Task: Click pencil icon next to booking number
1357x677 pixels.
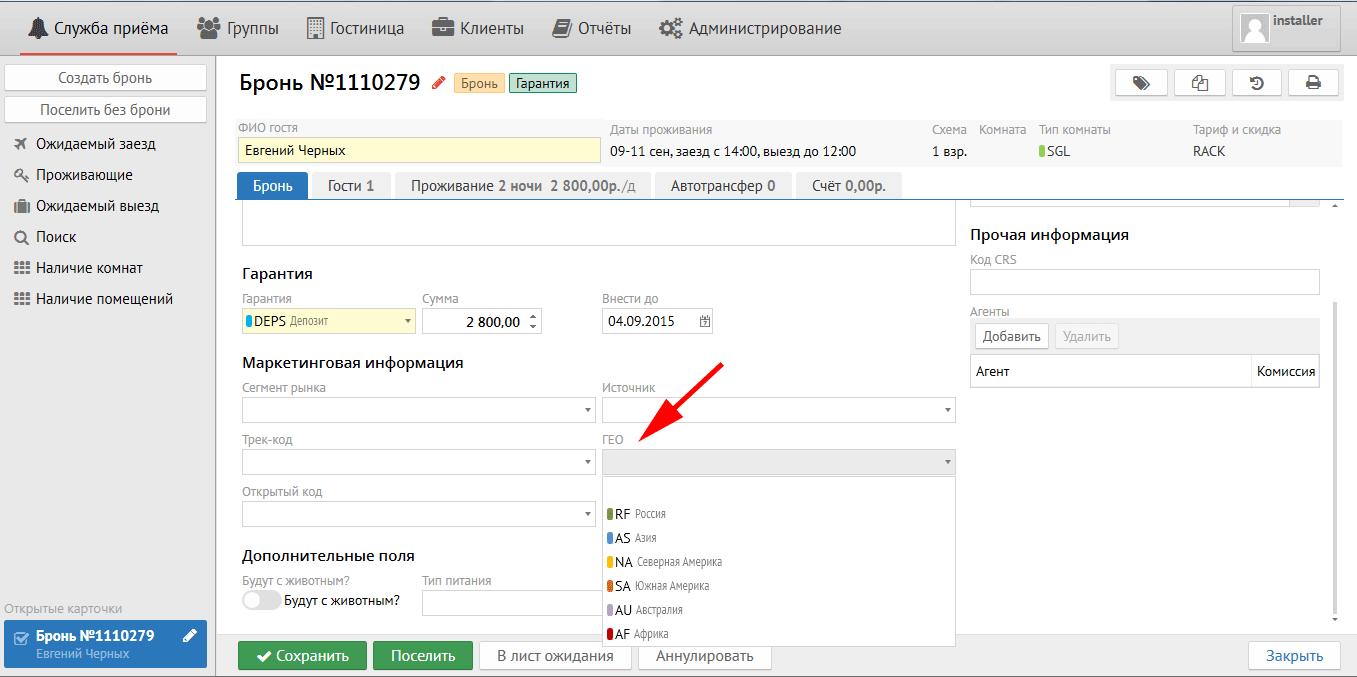Action: (438, 83)
